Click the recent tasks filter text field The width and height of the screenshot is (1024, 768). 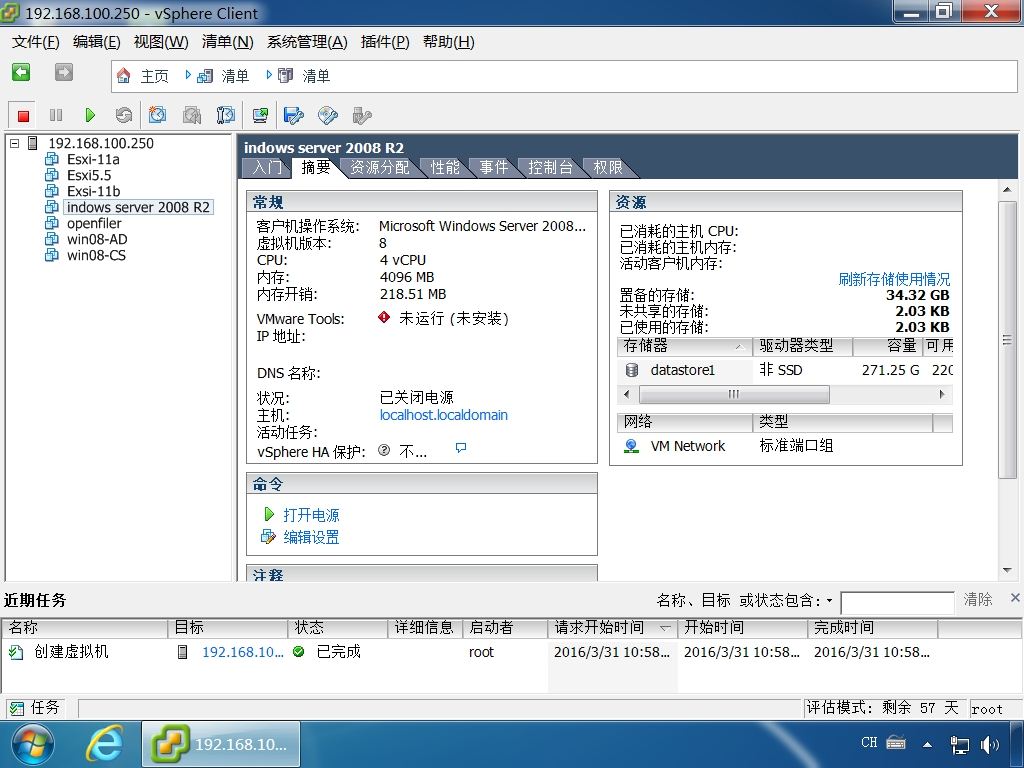click(897, 602)
